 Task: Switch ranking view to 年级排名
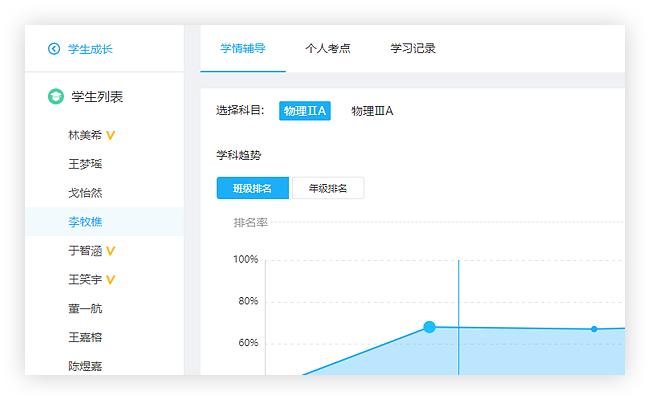click(x=327, y=188)
